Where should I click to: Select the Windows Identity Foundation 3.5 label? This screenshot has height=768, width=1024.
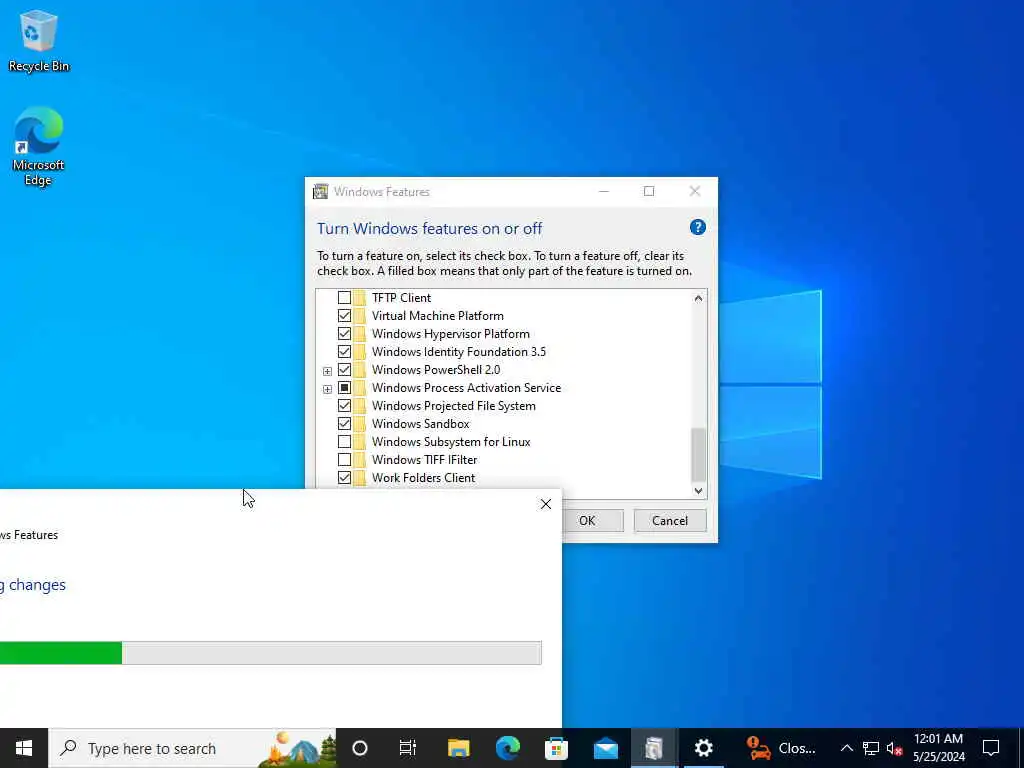tap(459, 351)
